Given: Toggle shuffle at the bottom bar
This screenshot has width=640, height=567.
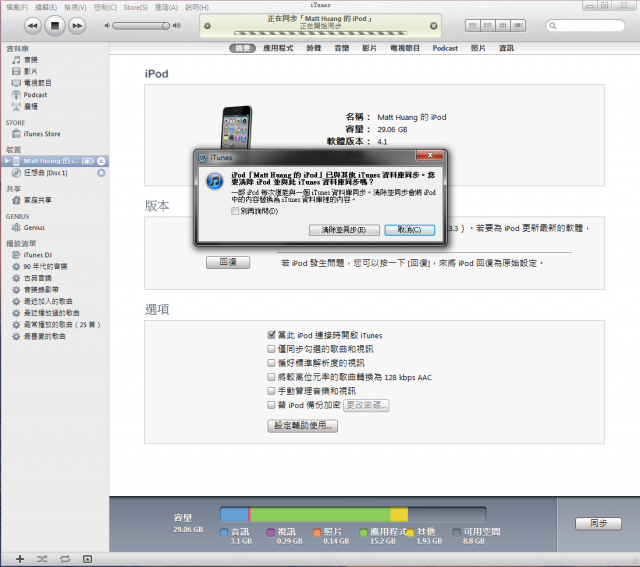Looking at the screenshot, I should [42, 559].
